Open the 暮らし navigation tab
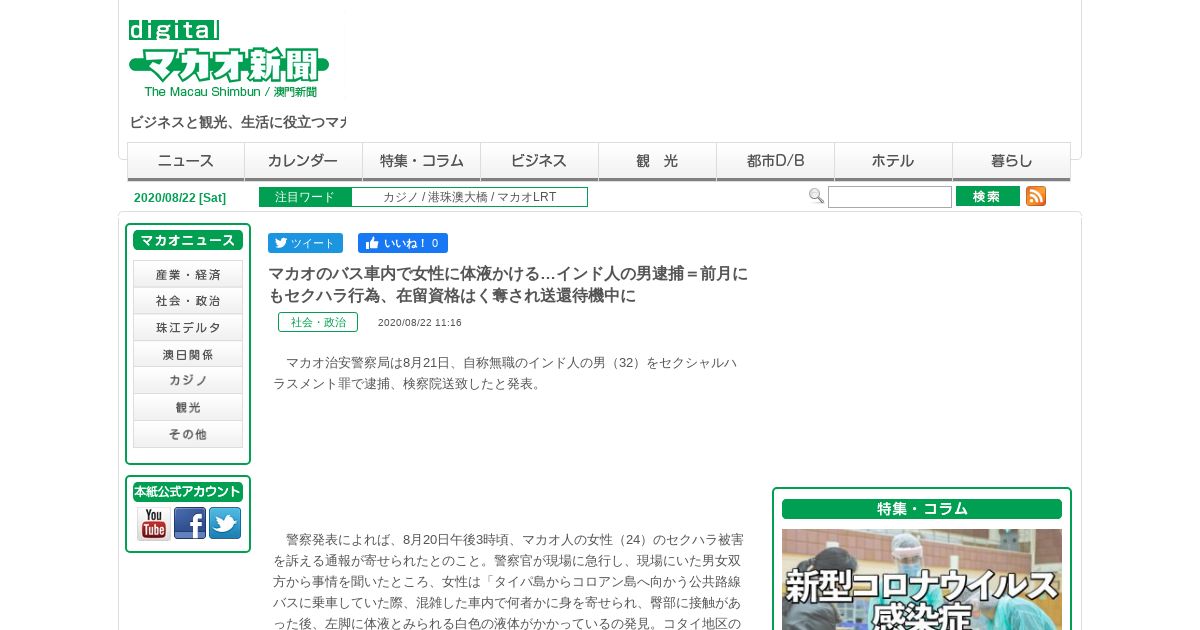 coord(1012,161)
